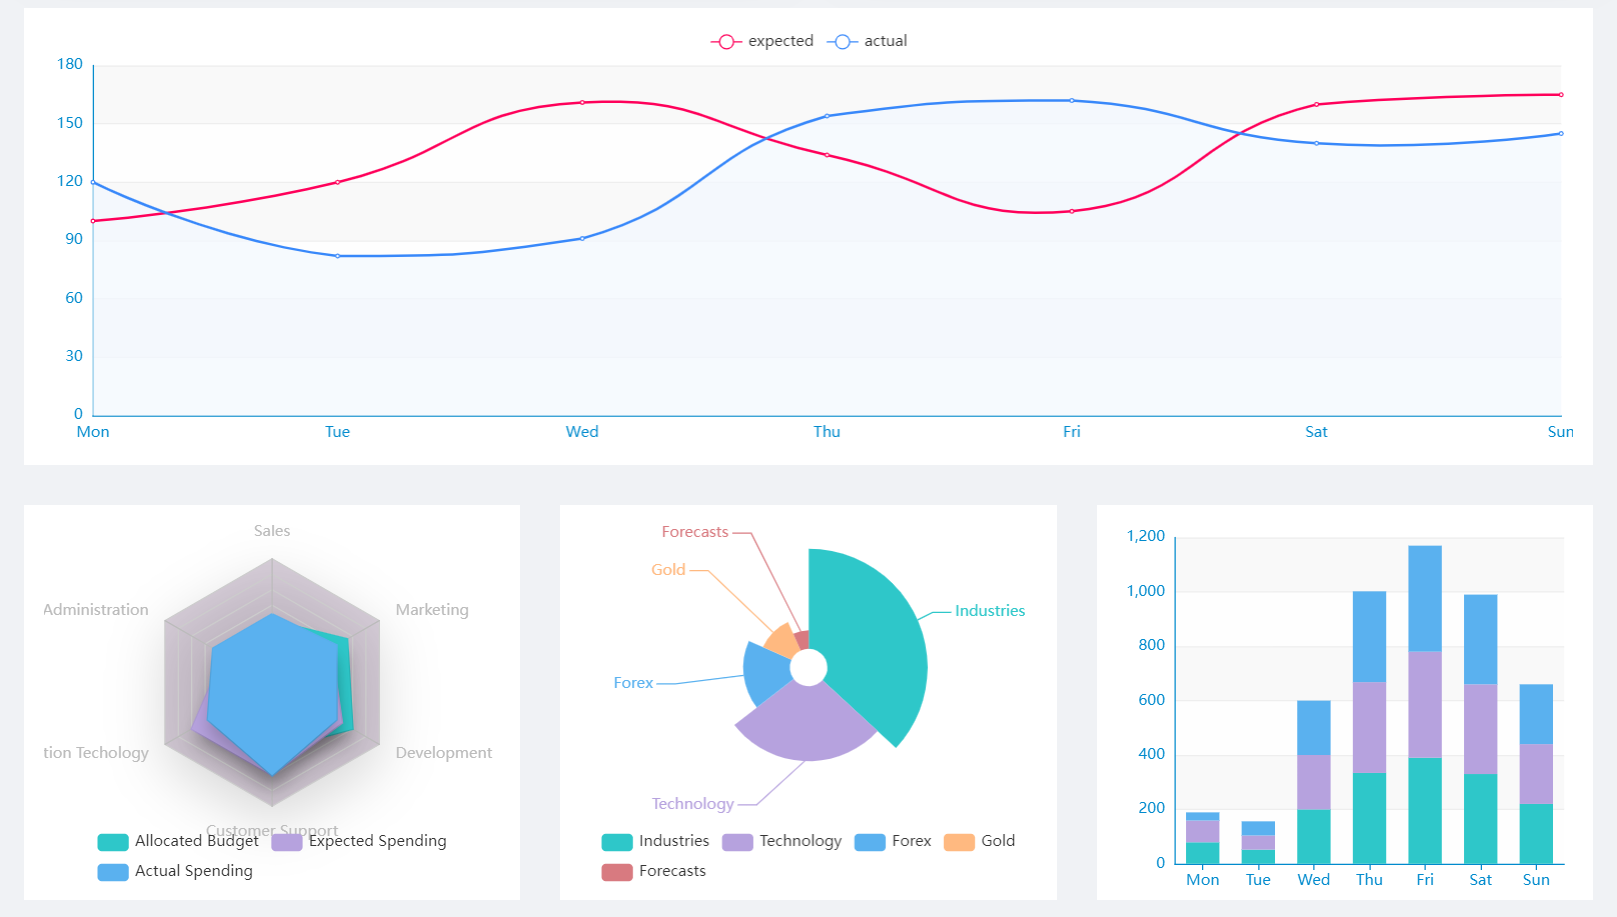Toggle Allocated Budget radar legend
Image resolution: width=1617 pixels, height=917 pixels.
pos(178,841)
